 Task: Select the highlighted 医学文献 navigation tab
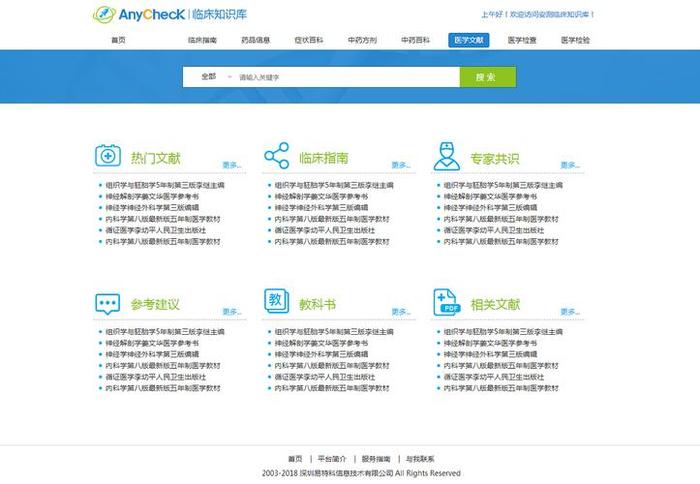point(469,40)
